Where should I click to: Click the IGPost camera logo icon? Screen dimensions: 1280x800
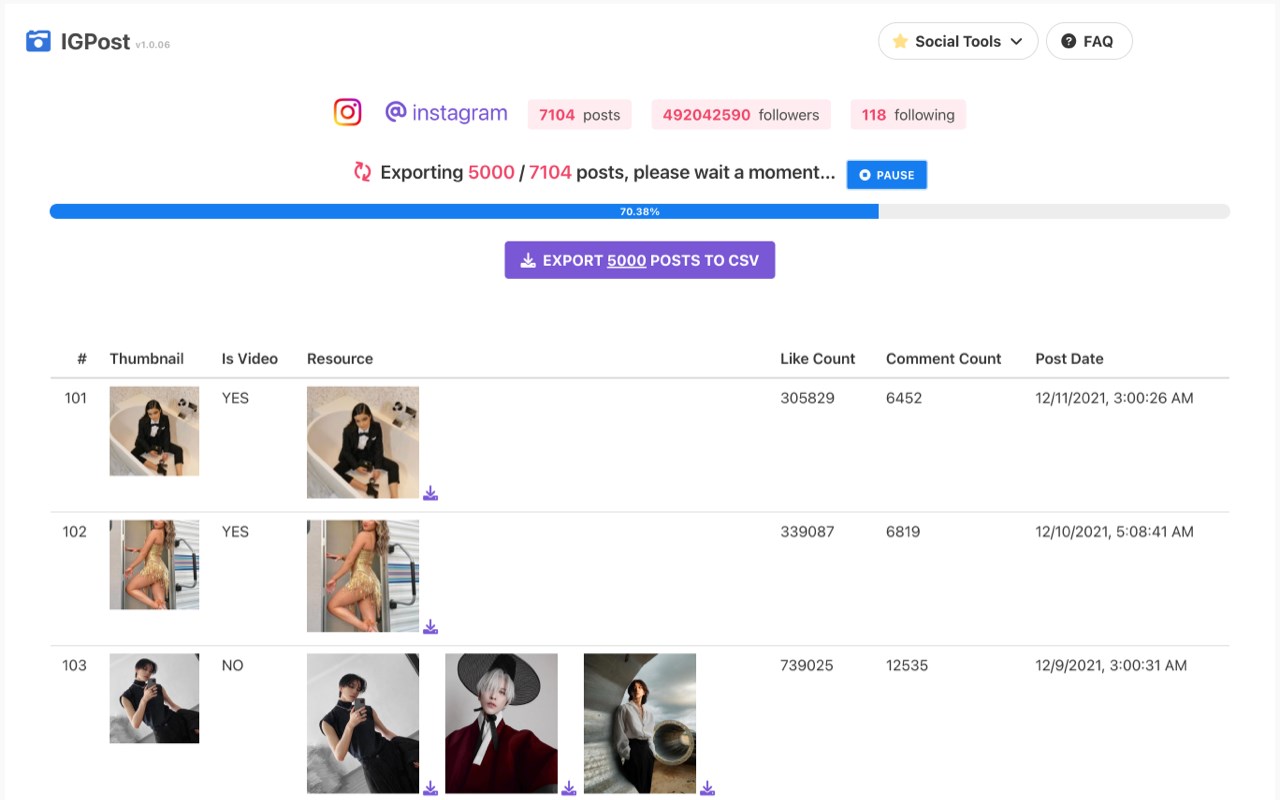click(38, 41)
